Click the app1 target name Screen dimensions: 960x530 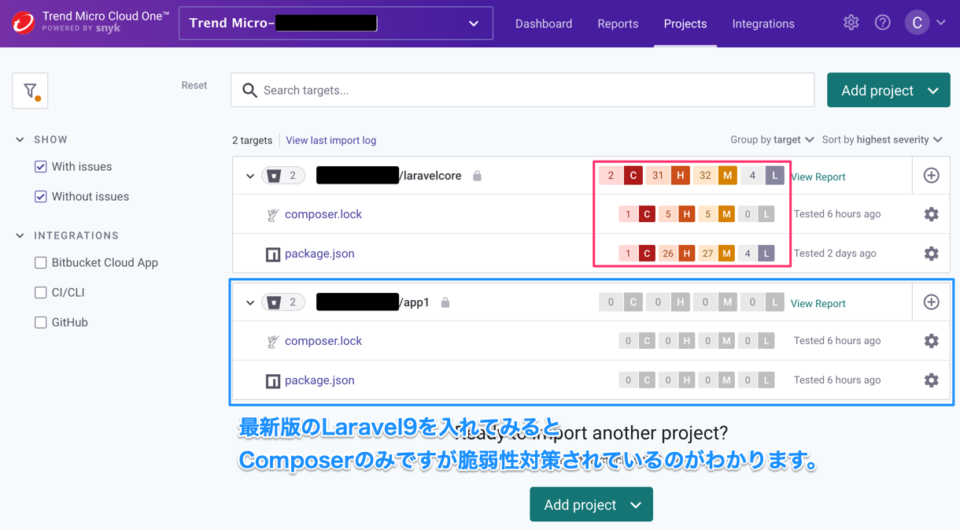373,302
